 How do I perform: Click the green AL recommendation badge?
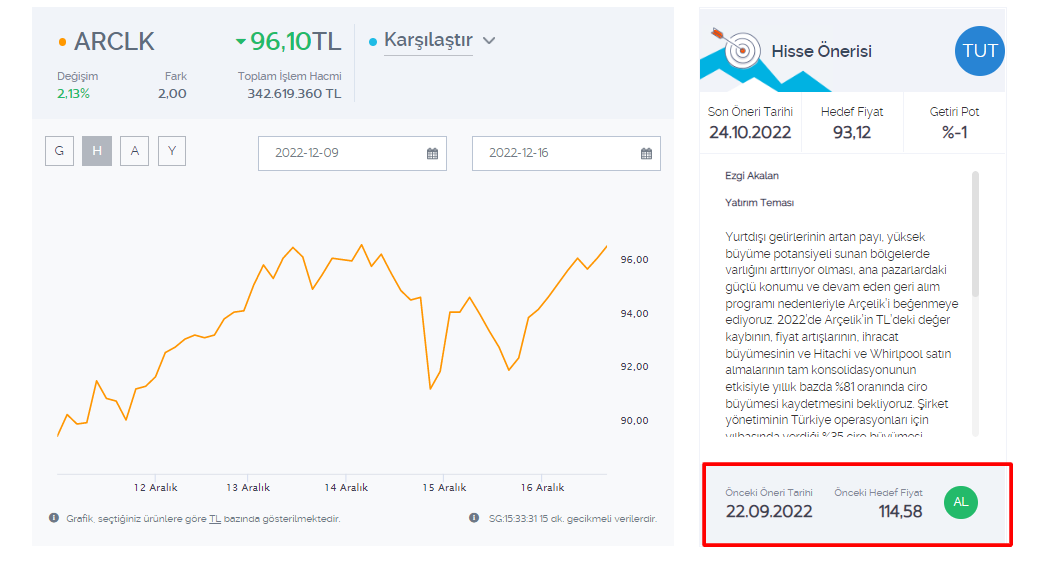click(960, 502)
